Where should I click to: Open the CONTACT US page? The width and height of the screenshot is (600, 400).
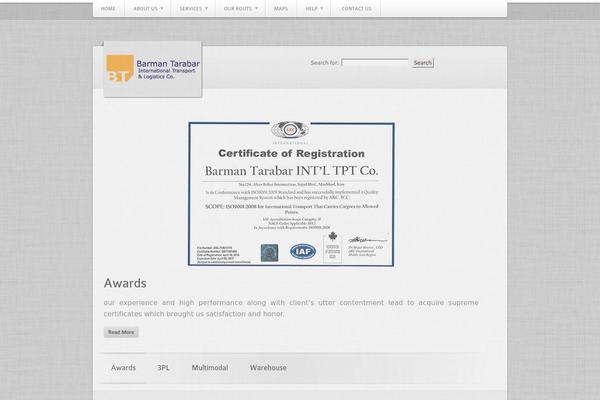(x=356, y=8)
